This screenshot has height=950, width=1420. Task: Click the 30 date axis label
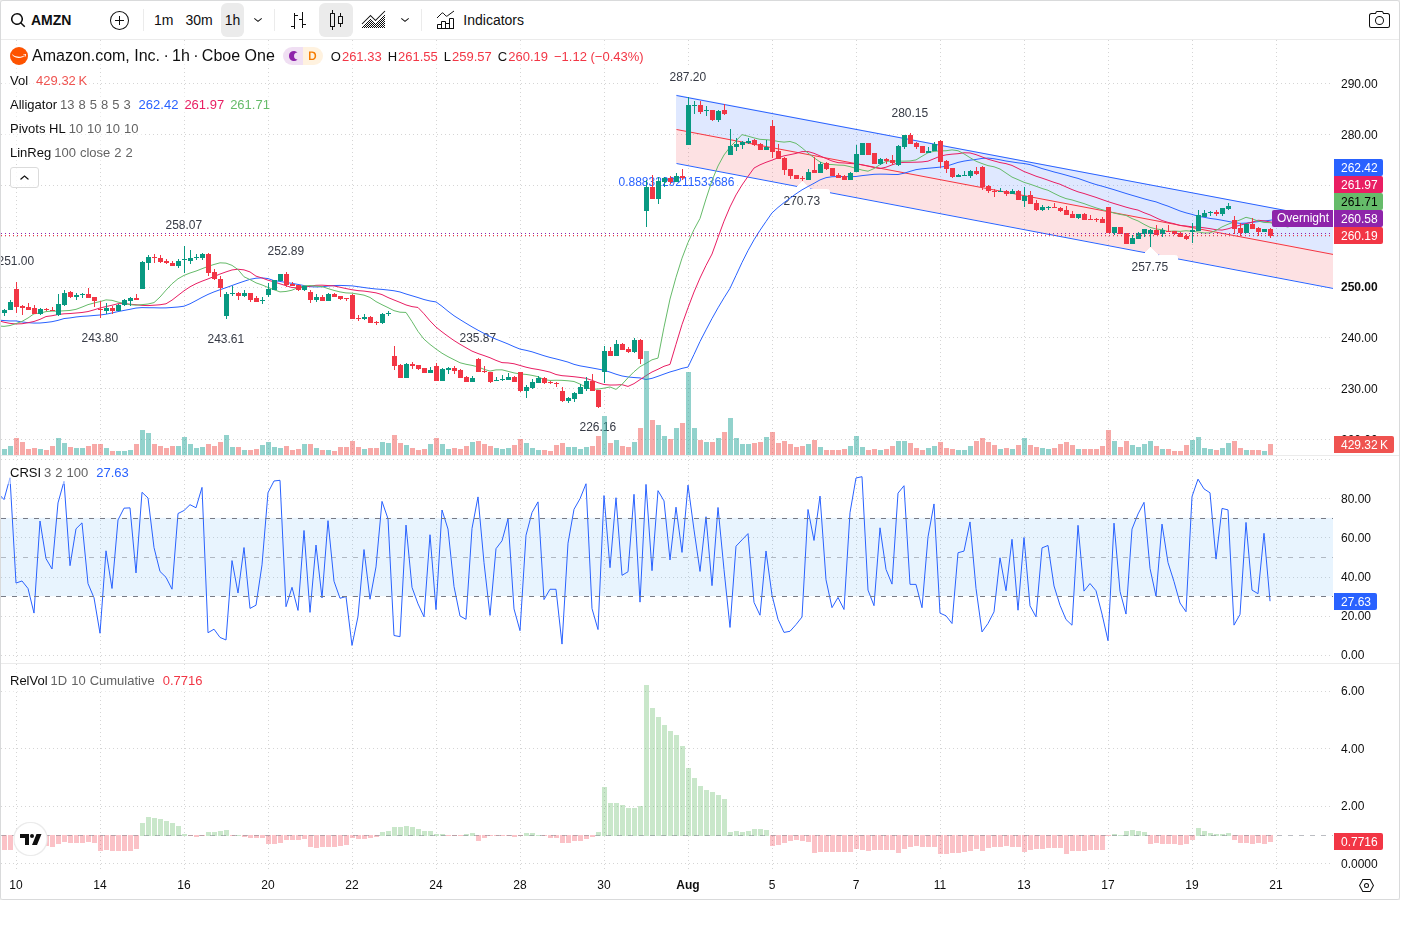[604, 885]
